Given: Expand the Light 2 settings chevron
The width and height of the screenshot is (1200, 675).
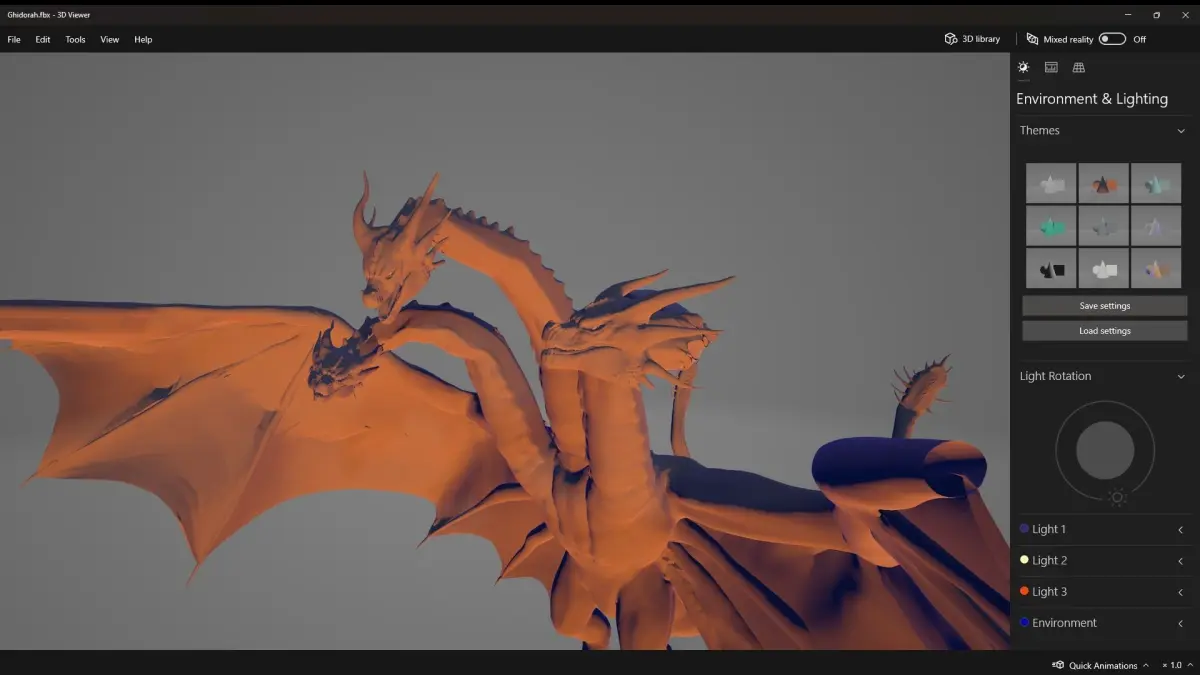Looking at the screenshot, I should click(1181, 561).
